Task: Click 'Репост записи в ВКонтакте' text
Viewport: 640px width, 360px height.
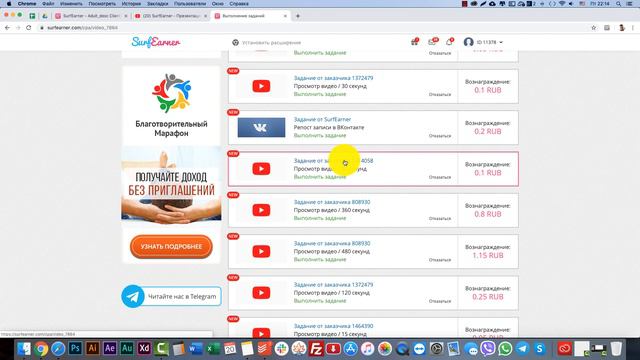Action: (329, 127)
